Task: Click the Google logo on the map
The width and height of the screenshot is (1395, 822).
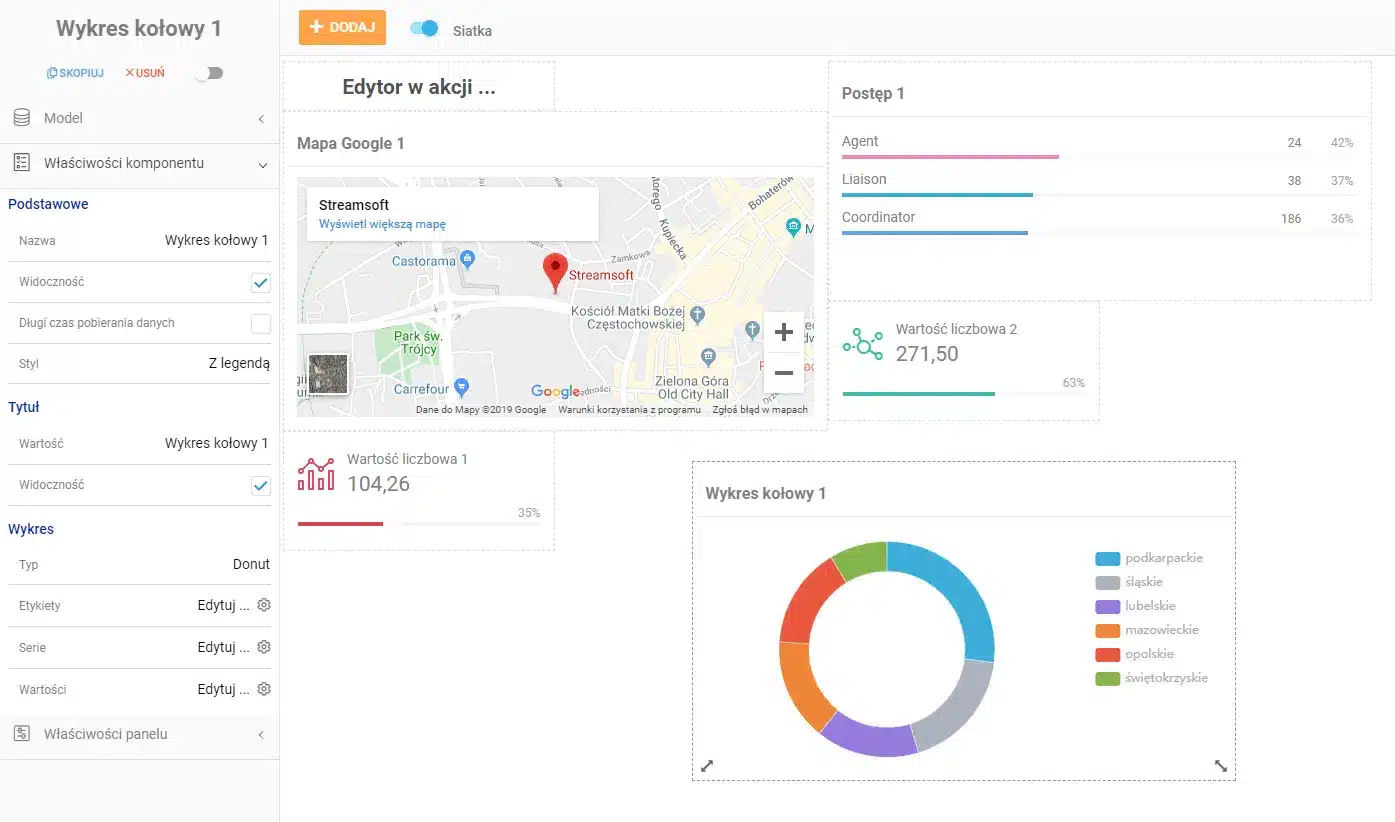Action: coord(555,392)
